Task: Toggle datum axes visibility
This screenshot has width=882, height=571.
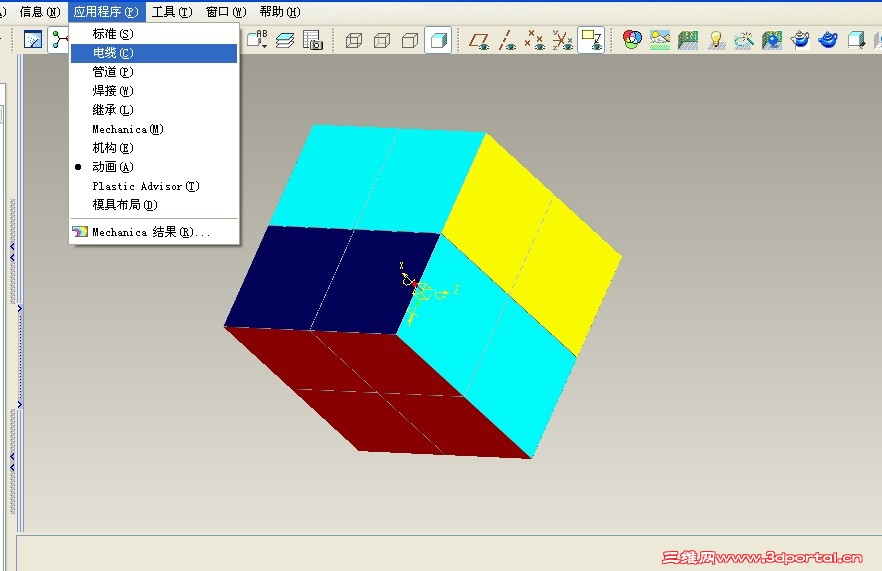Action: [x=507, y=41]
